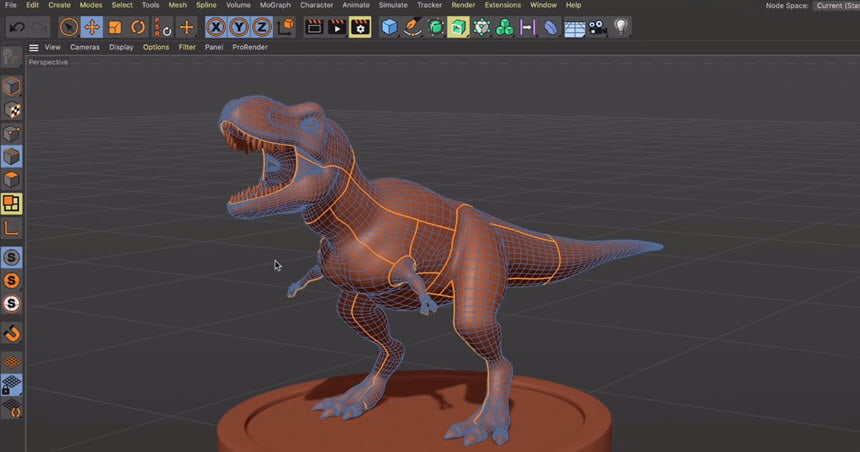Image resolution: width=860 pixels, height=452 pixels.
Task: Click Render to Picture Viewer icon
Action: pyautogui.click(x=337, y=27)
